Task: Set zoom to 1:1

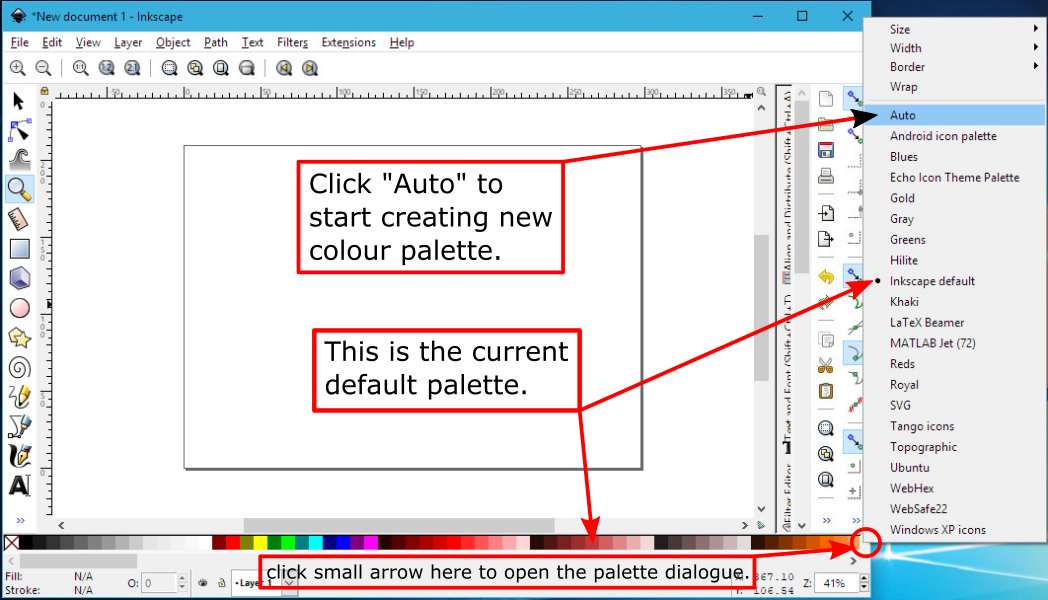Action: click(80, 68)
